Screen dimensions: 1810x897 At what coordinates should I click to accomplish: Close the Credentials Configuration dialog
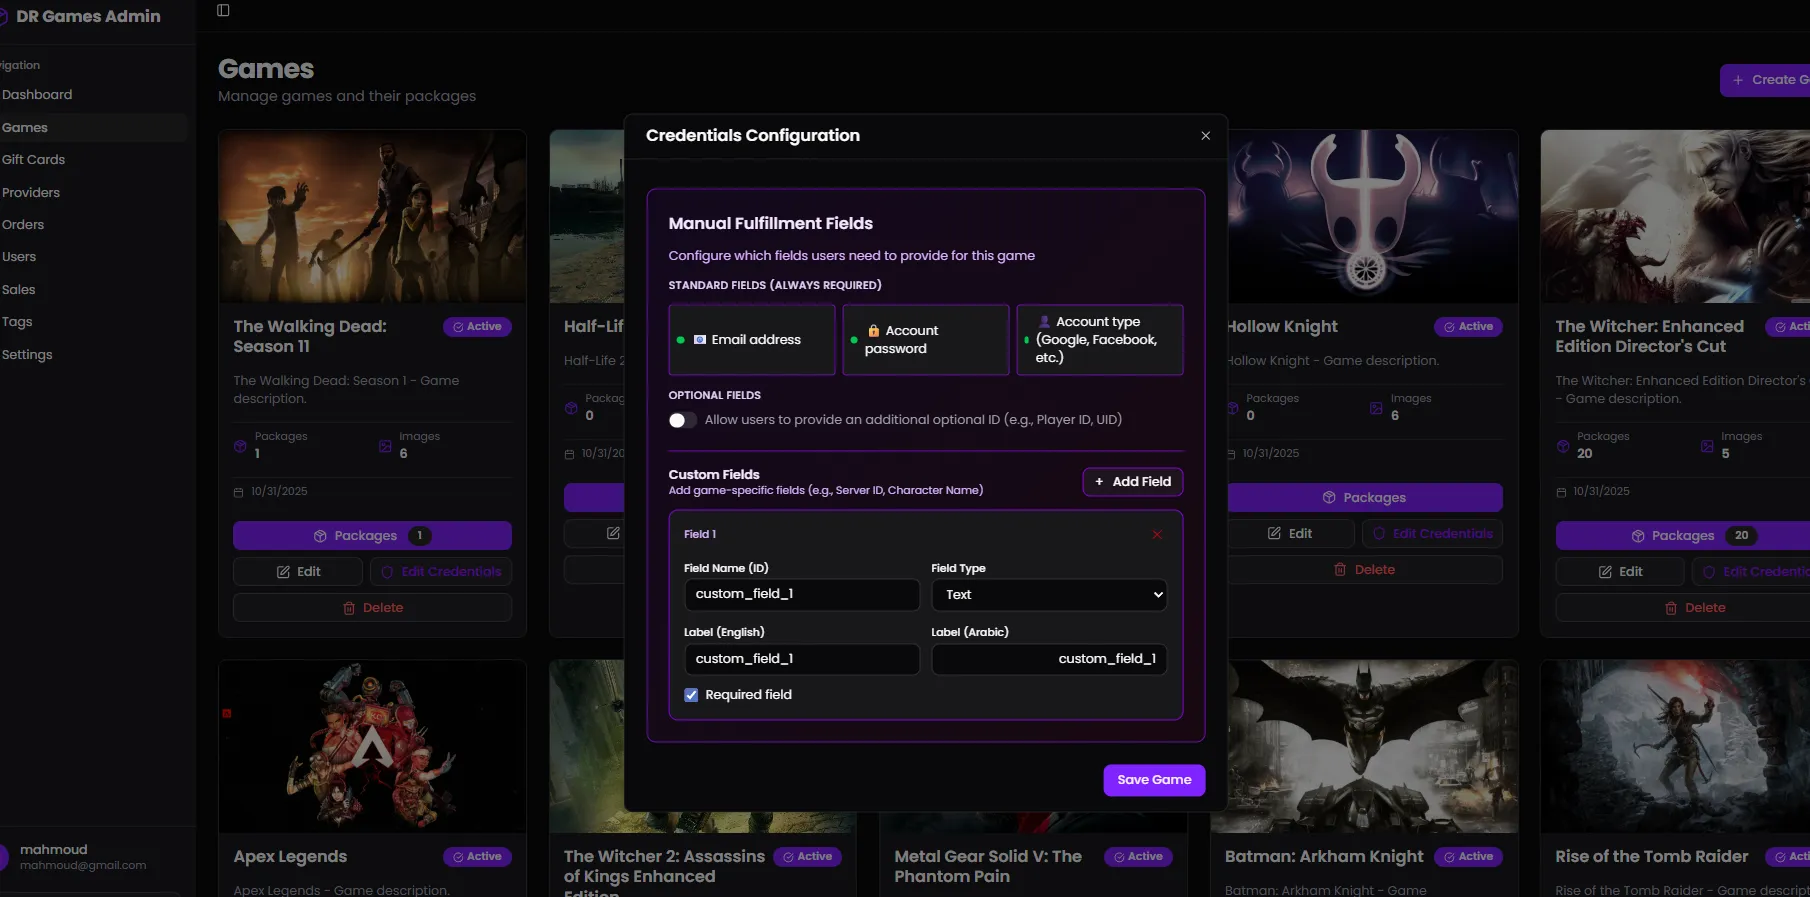1205,136
